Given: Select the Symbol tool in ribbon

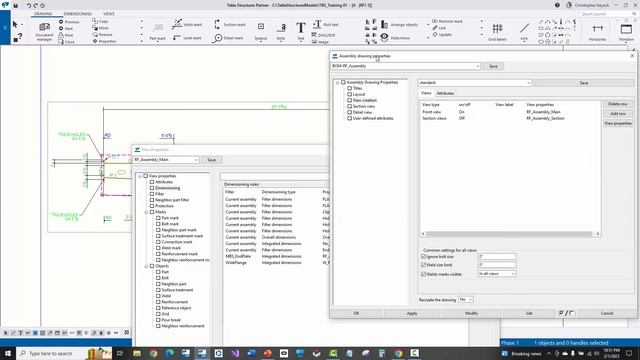Looking at the screenshot, I should click(261, 31).
